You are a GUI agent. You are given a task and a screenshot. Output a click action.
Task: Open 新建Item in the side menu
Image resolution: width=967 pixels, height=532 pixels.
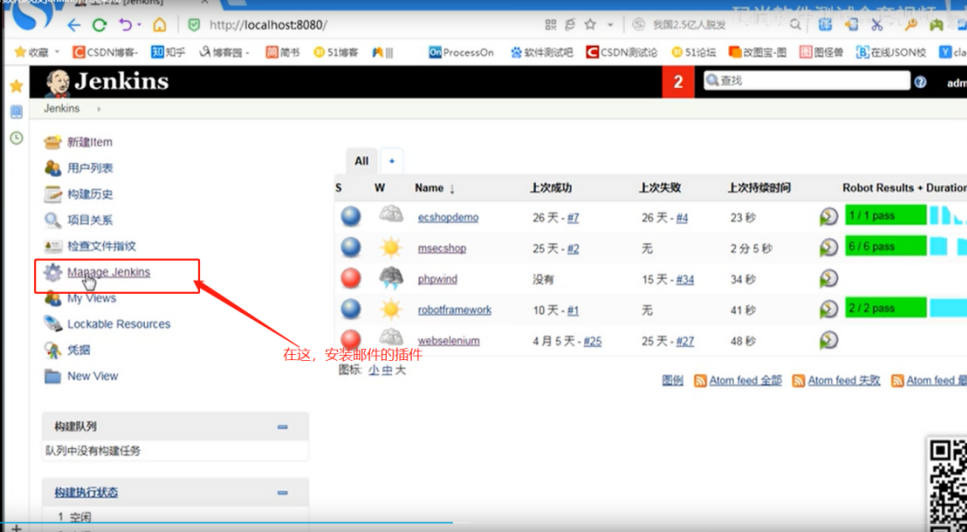point(89,142)
